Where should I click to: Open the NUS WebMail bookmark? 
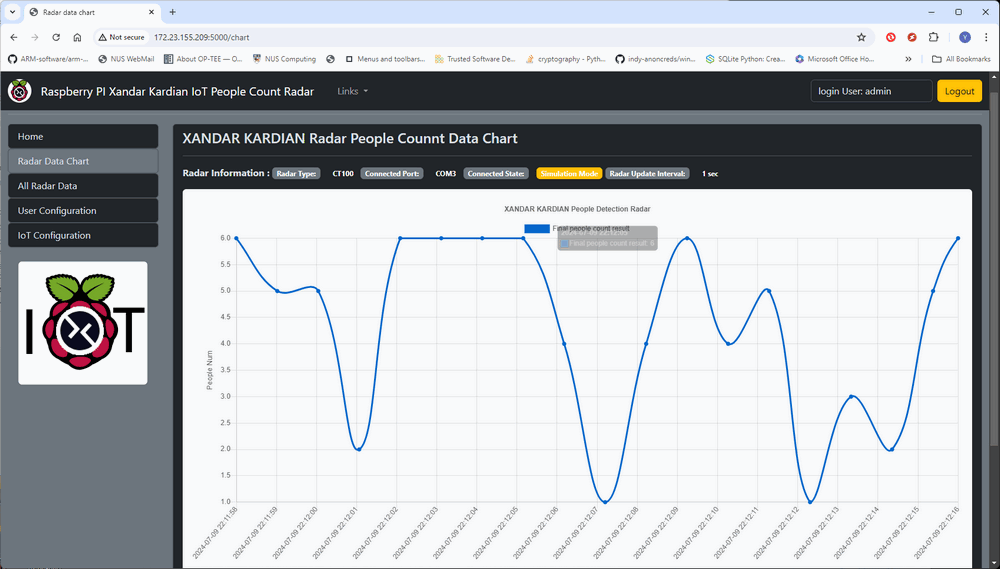[126, 59]
